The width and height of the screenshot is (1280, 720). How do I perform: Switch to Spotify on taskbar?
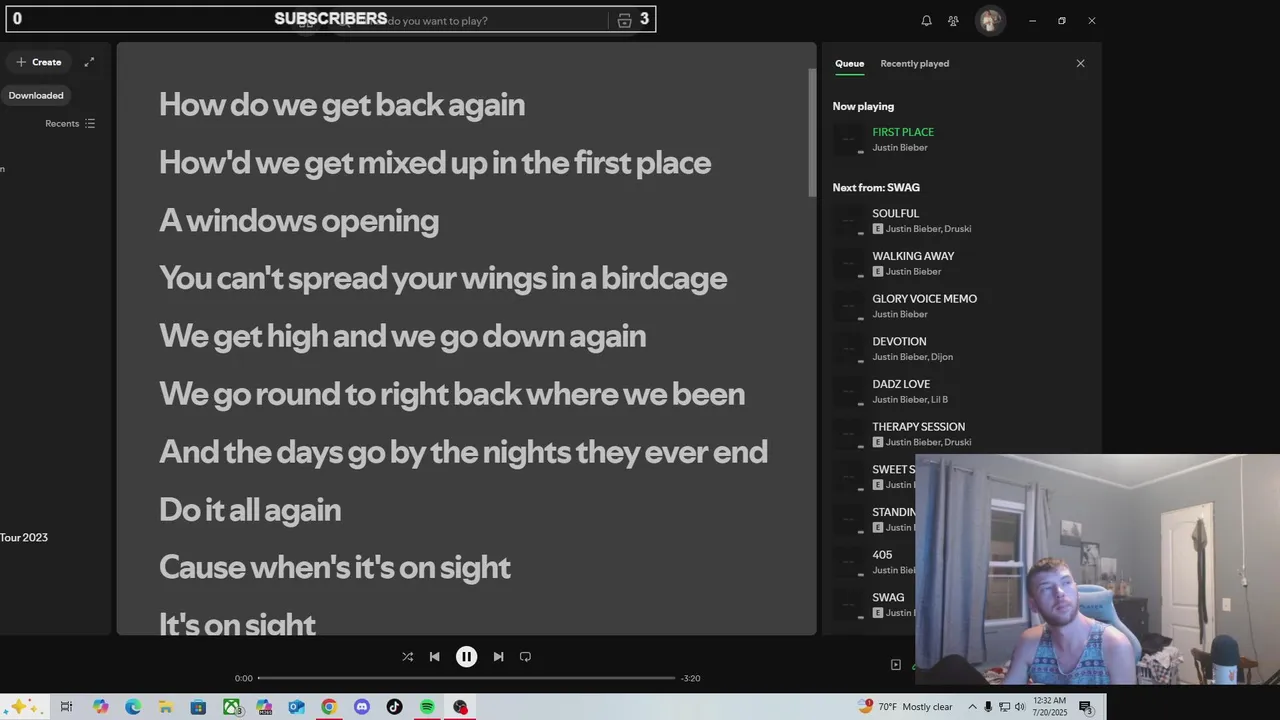pyautogui.click(x=427, y=707)
